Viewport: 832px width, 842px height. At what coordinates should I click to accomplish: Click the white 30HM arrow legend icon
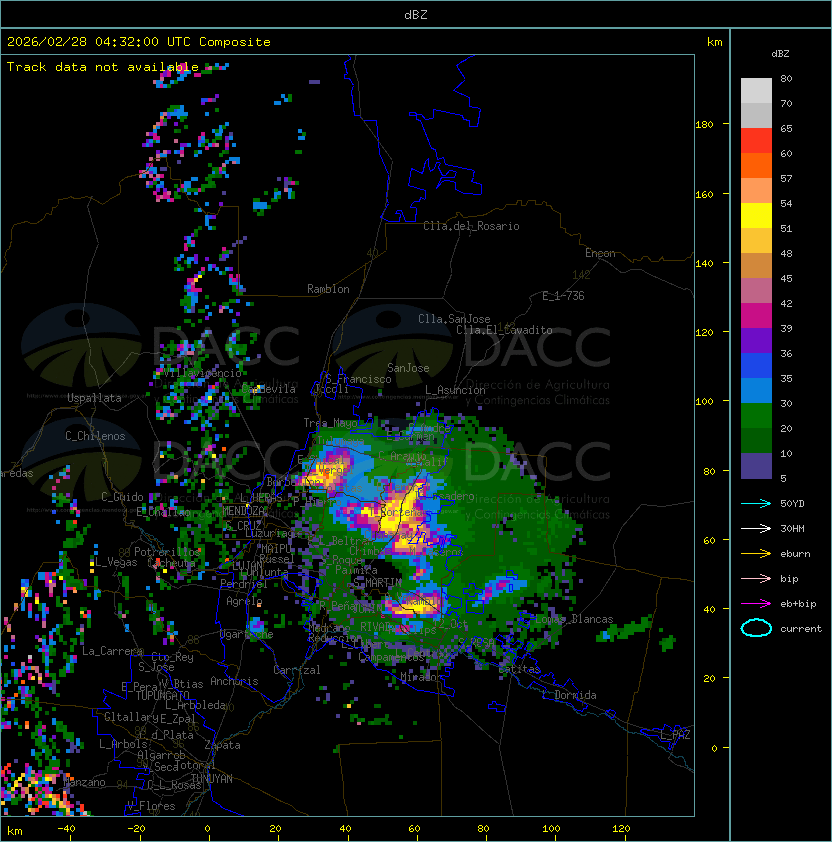(x=756, y=528)
